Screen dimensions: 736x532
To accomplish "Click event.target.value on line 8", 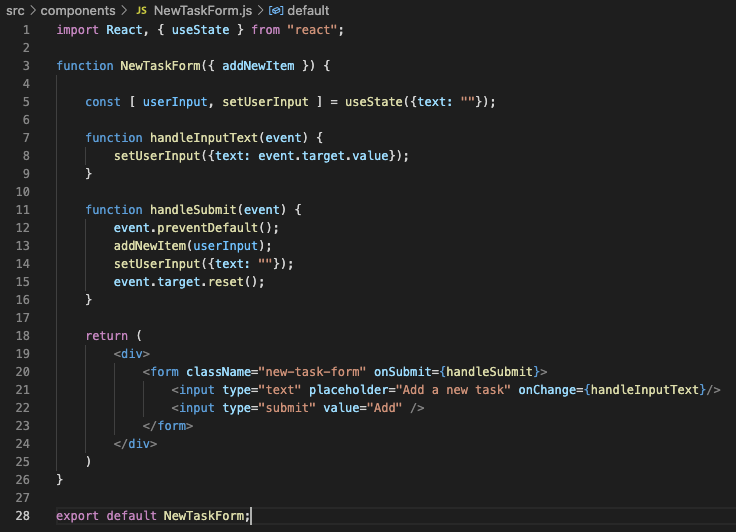I will (323, 156).
